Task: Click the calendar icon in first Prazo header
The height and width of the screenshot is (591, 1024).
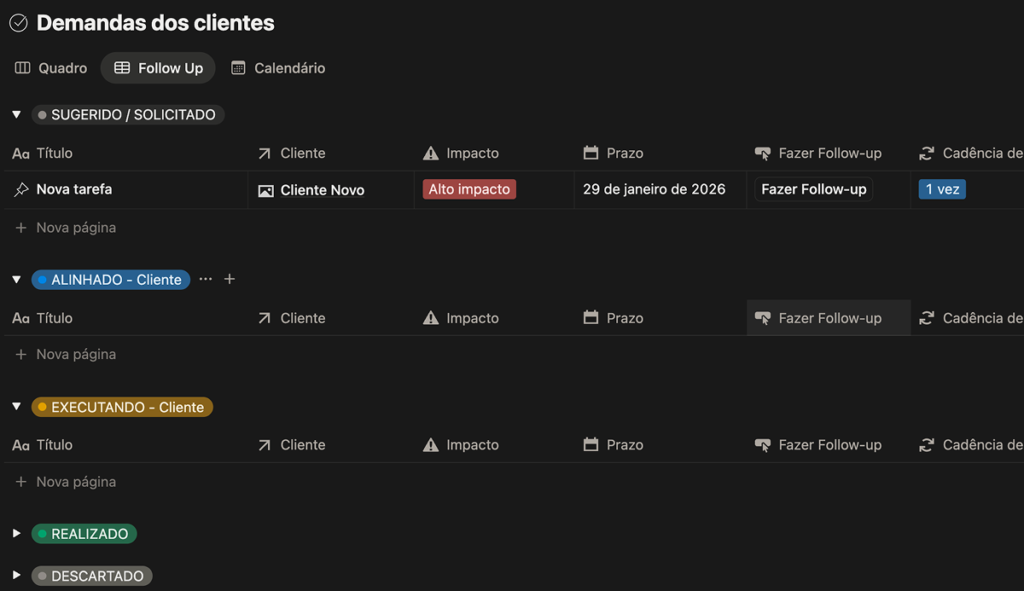Action: pyautogui.click(x=591, y=153)
